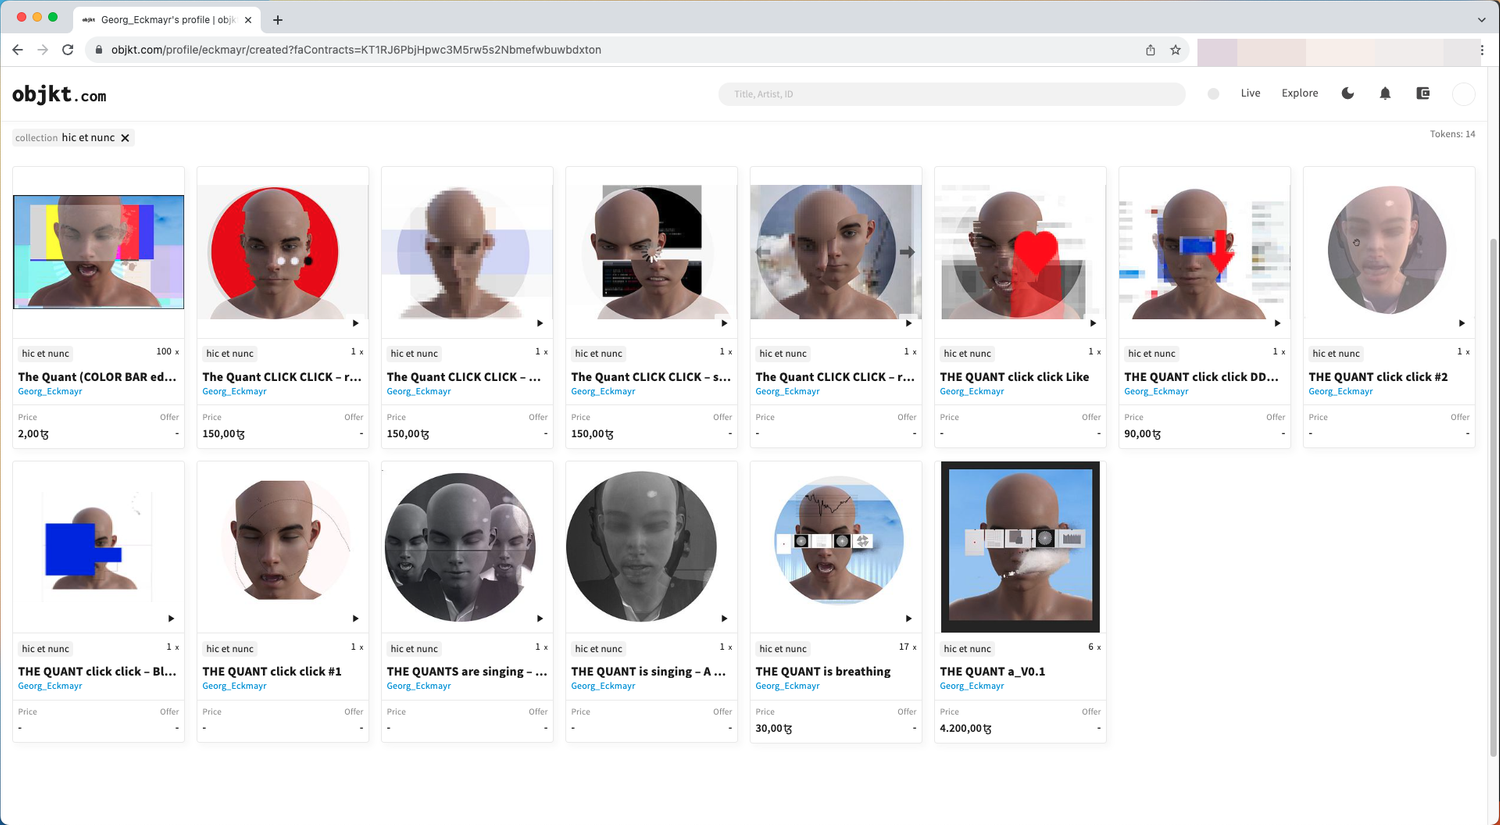The height and width of the screenshot is (825, 1500).
Task: Remove the hic et nunc collection filter
Action: click(125, 138)
